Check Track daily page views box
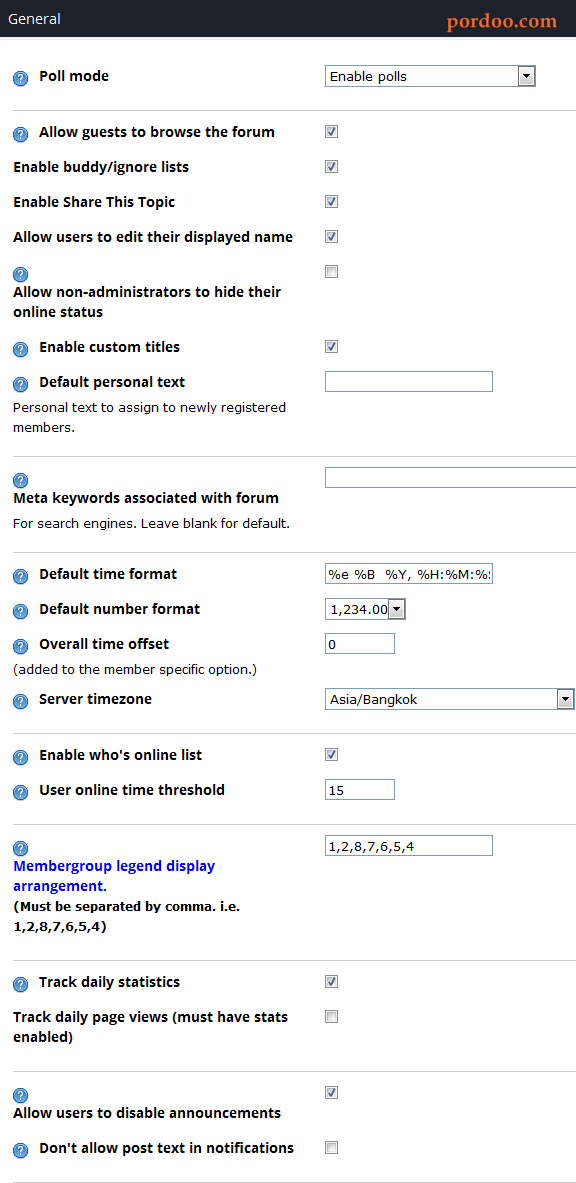 [x=331, y=1016]
